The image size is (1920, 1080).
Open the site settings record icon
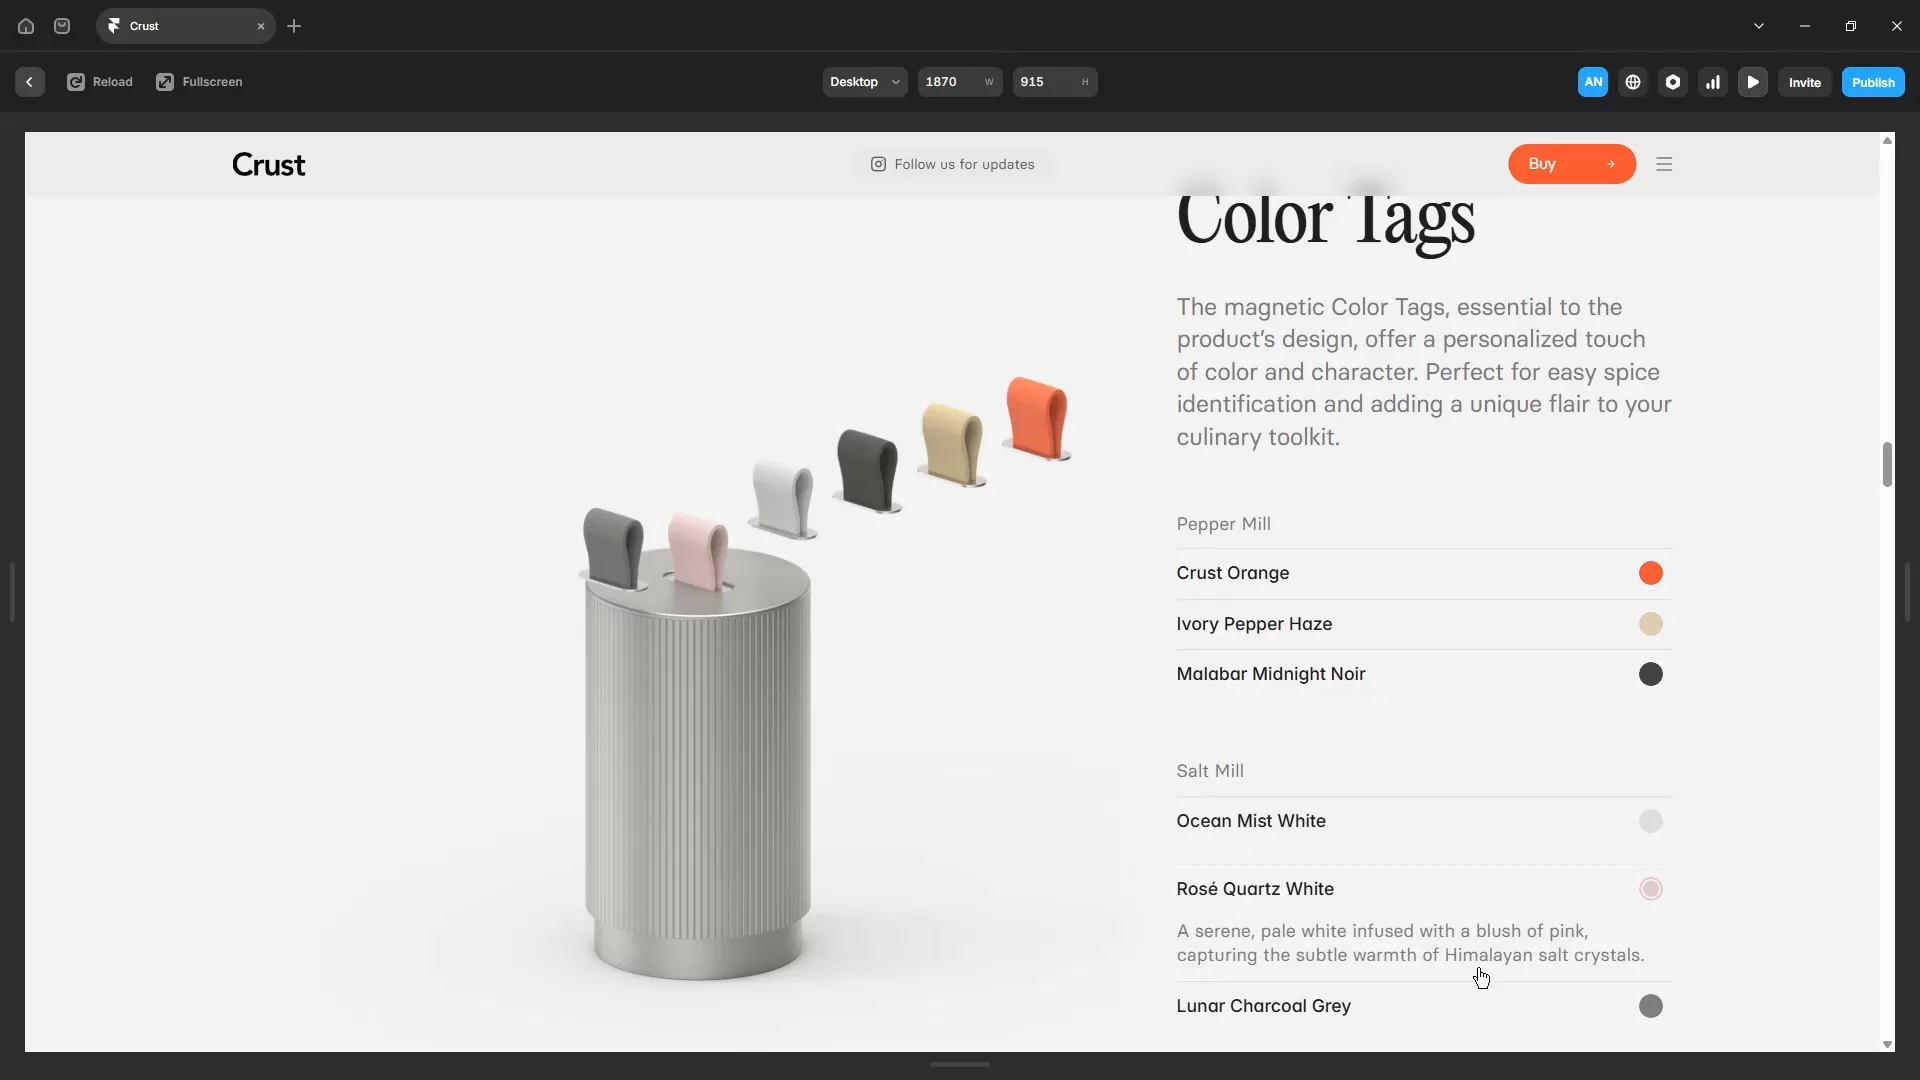click(1673, 82)
